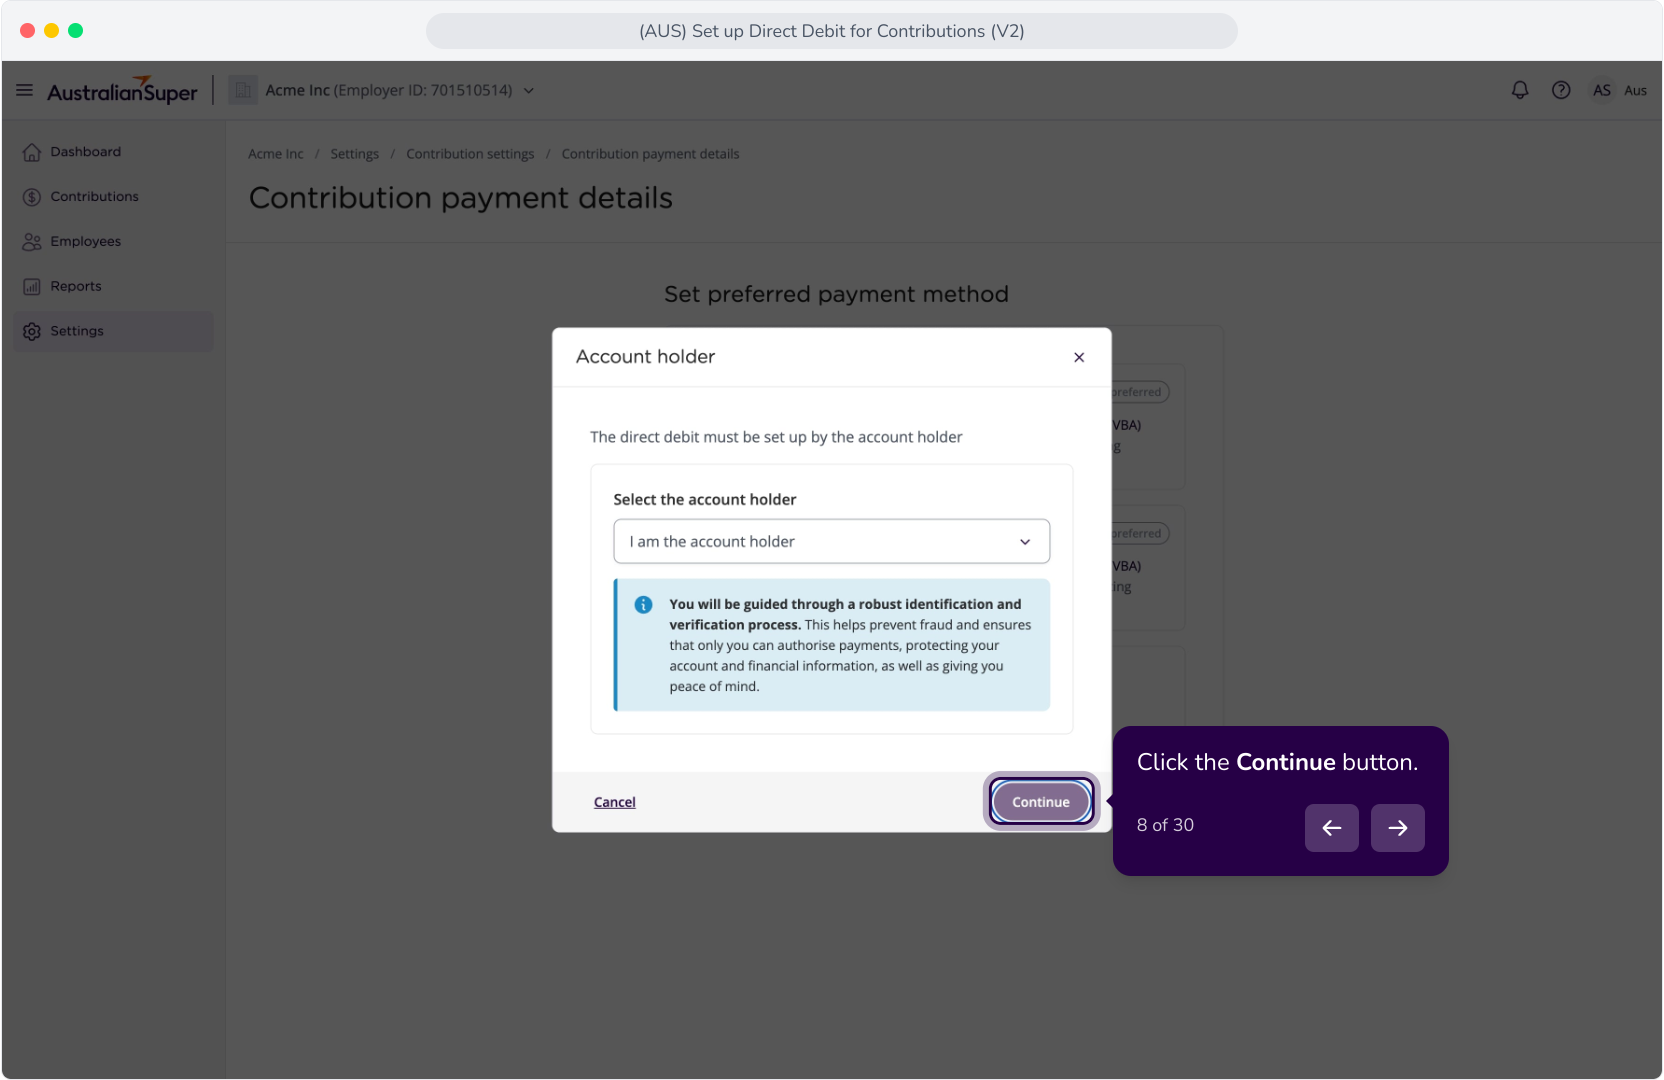The image size is (1664, 1080).
Task: Click the Contributions dollar icon
Action: pyautogui.click(x=32, y=197)
